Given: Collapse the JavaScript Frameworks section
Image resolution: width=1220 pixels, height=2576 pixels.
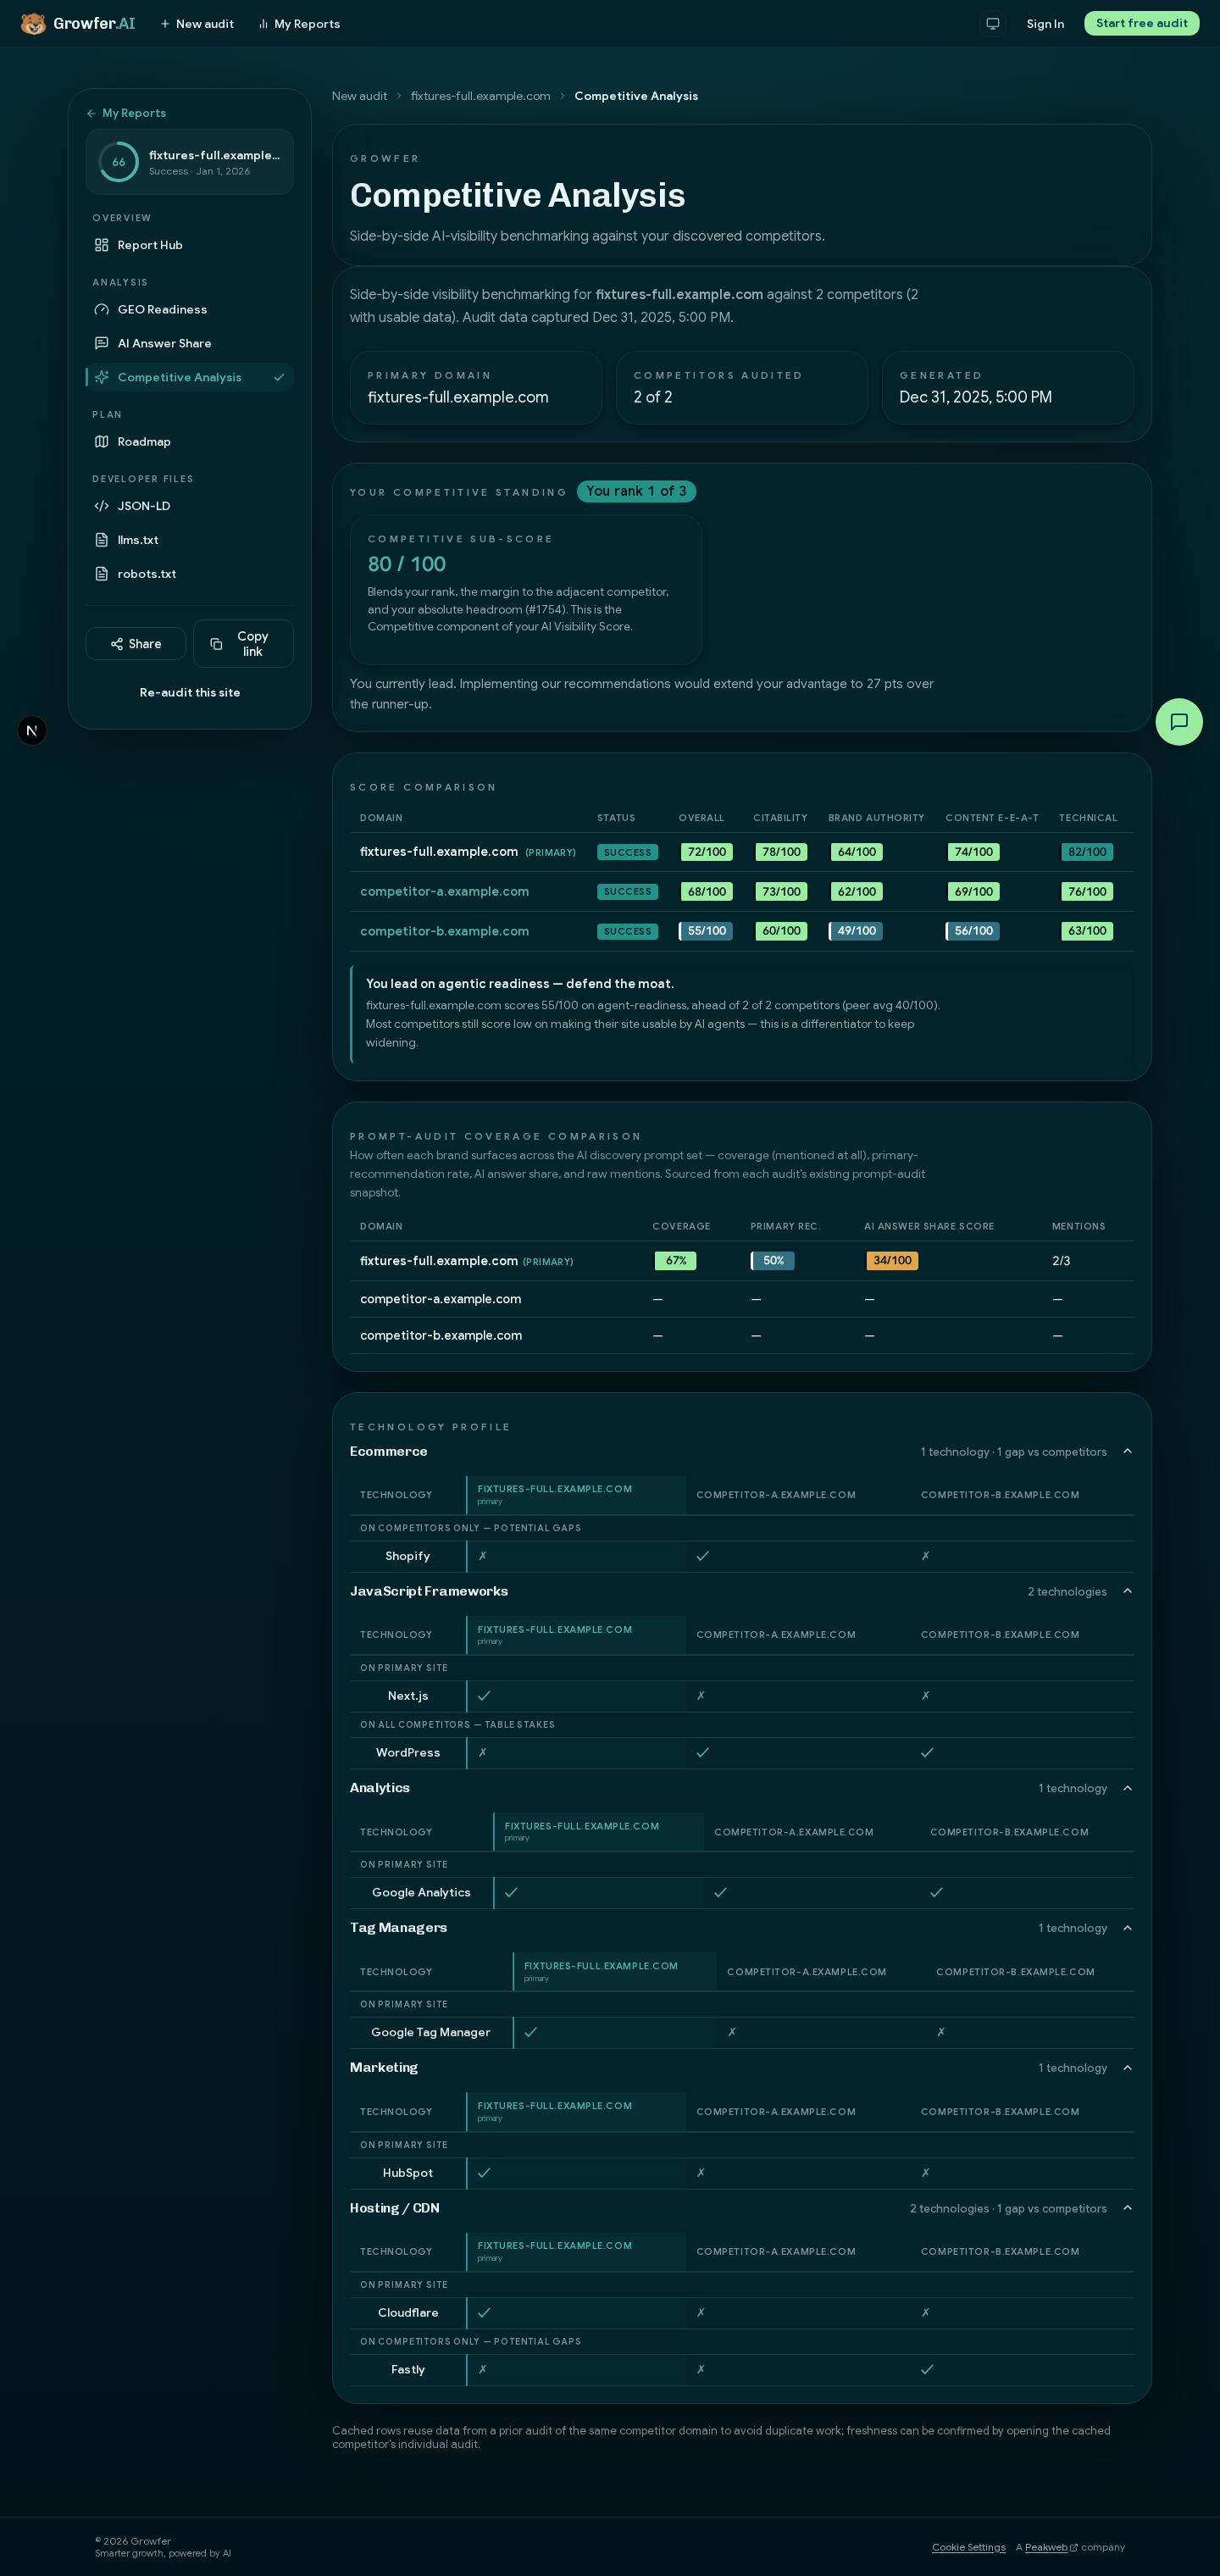Looking at the screenshot, I should [x=1127, y=1591].
